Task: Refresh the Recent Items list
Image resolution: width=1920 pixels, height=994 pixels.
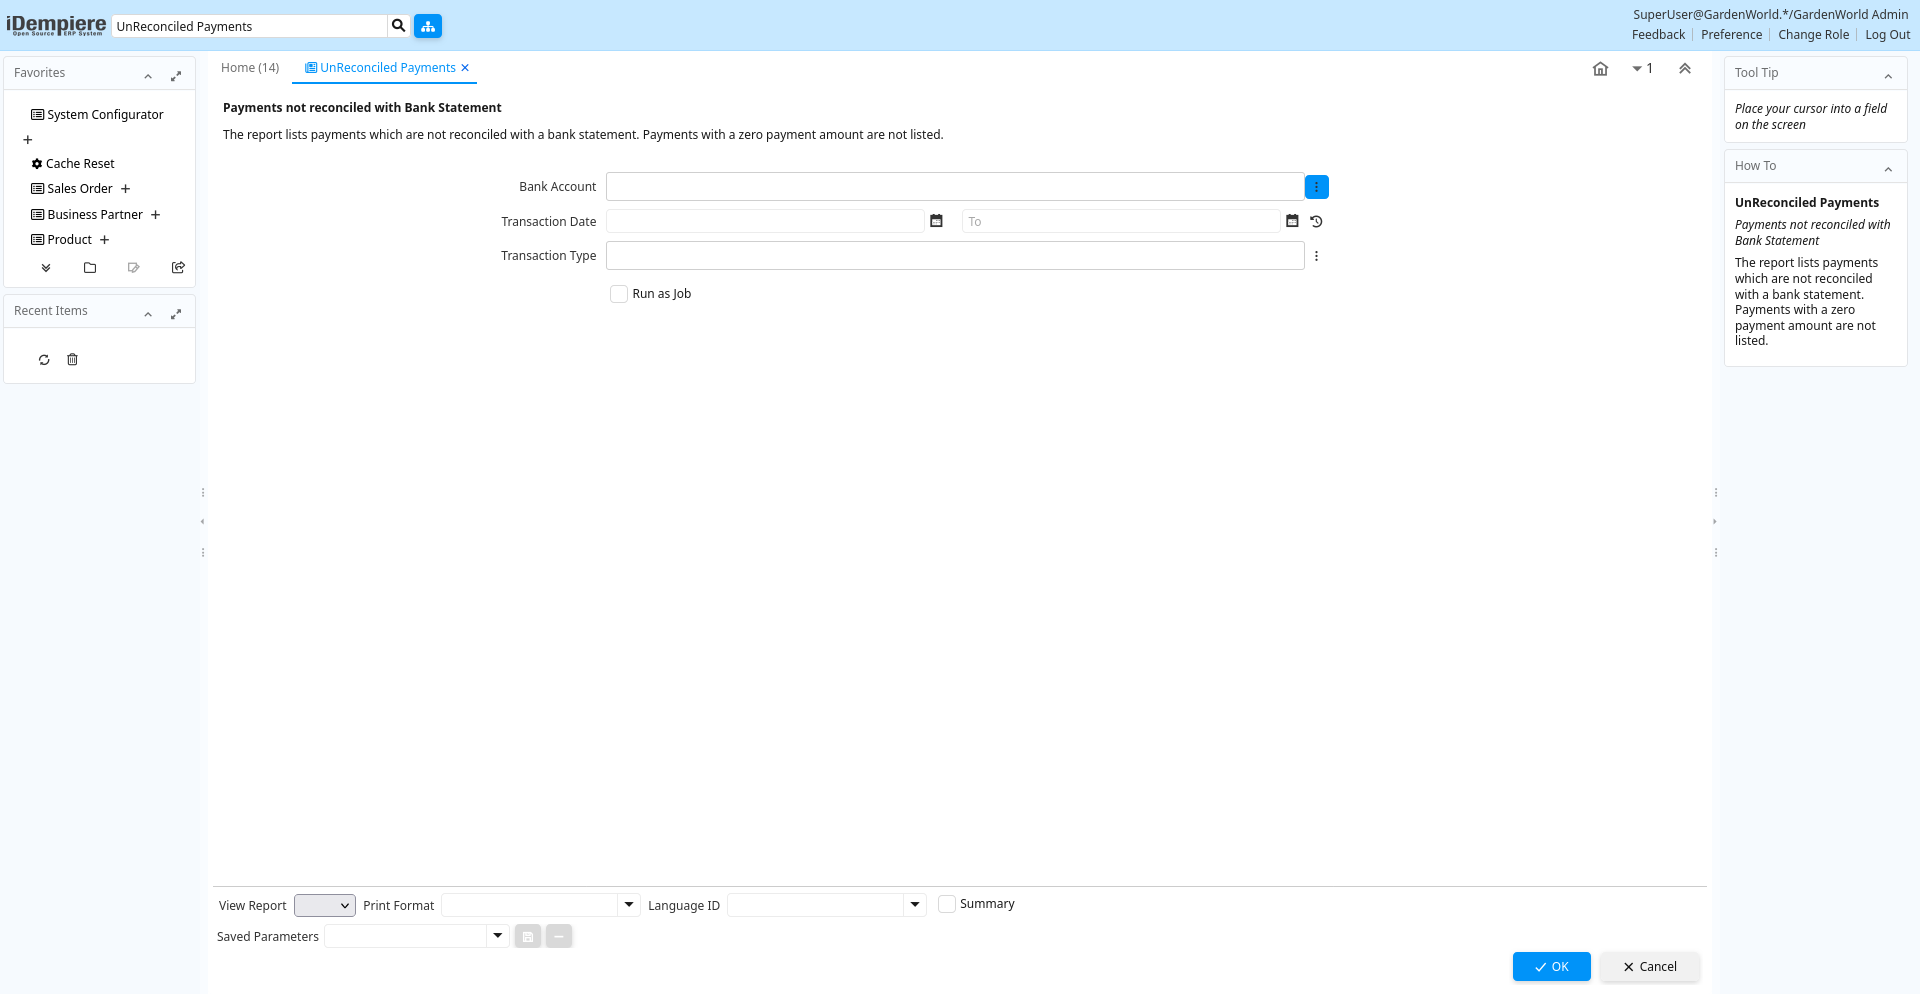Action: pyautogui.click(x=44, y=360)
